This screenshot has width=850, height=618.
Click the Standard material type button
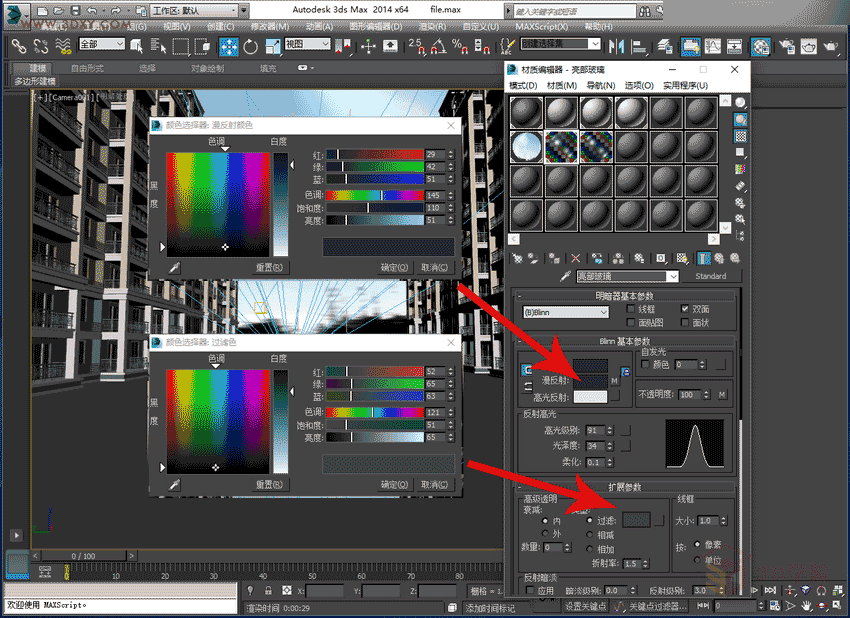710,276
